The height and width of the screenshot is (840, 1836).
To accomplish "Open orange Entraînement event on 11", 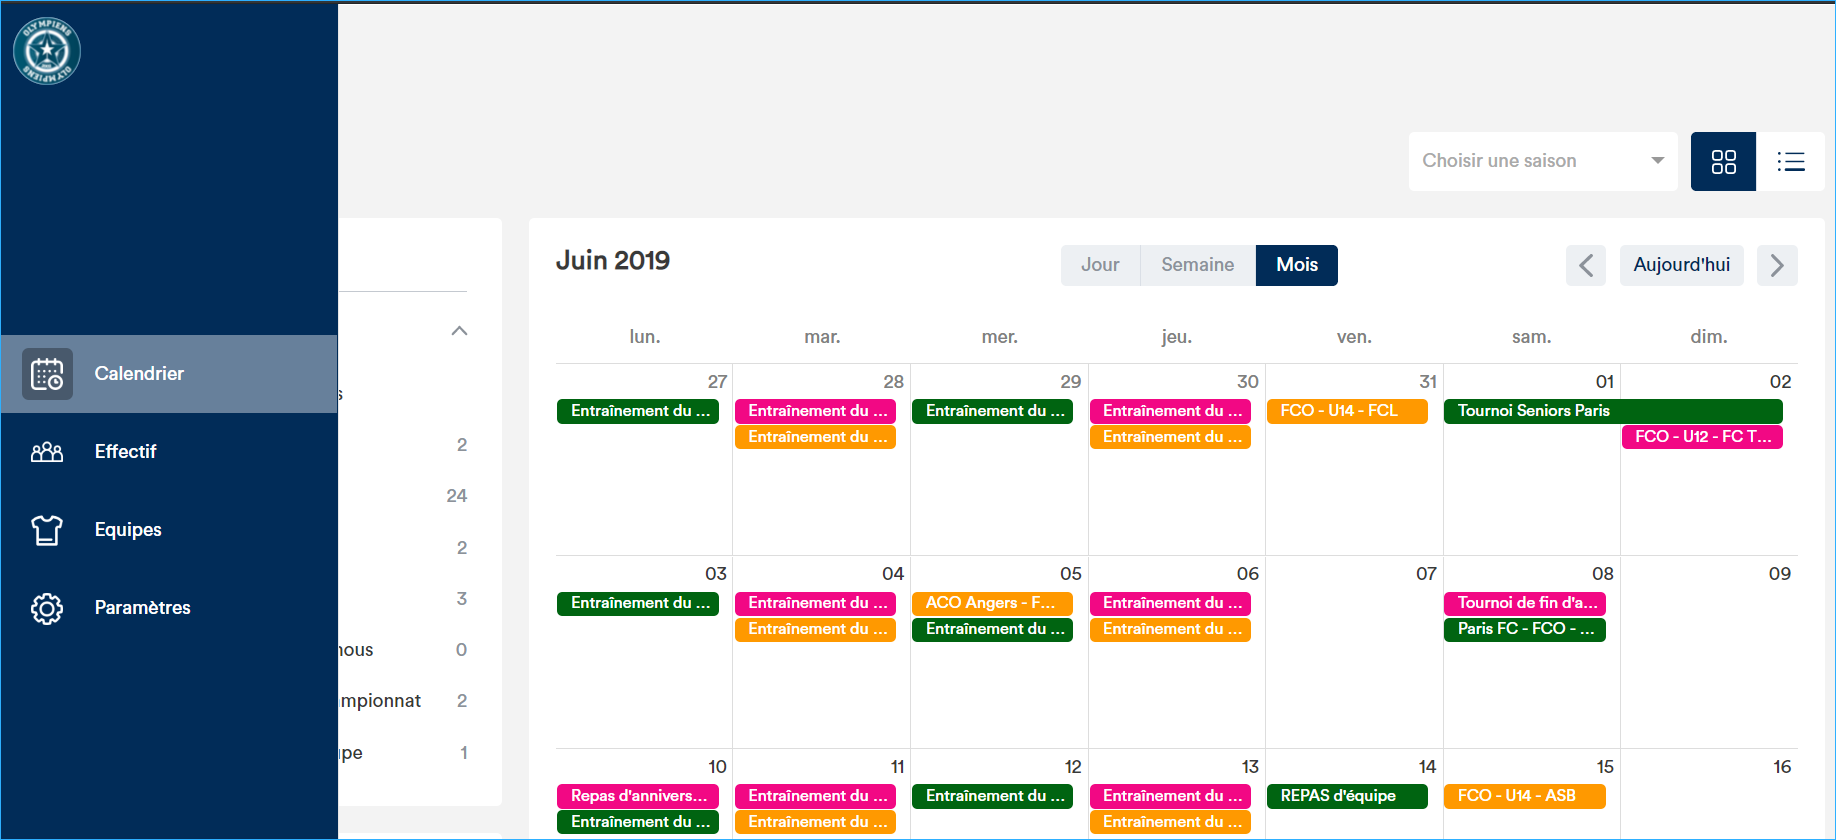I will 815,822.
